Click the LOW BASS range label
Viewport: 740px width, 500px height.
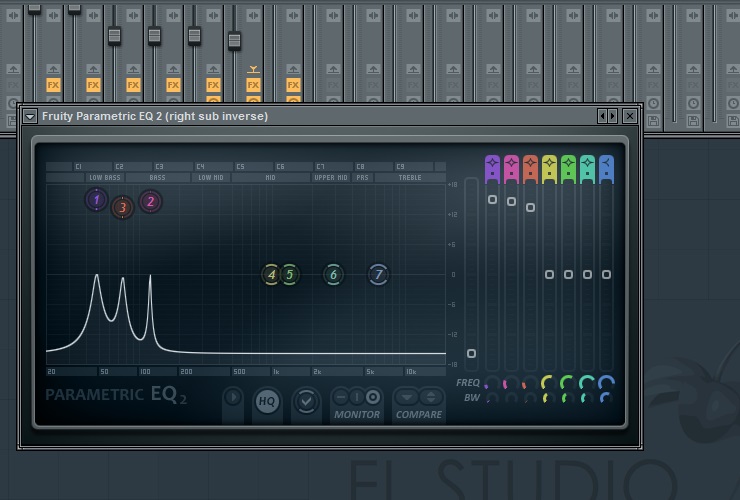pyautogui.click(x=105, y=178)
